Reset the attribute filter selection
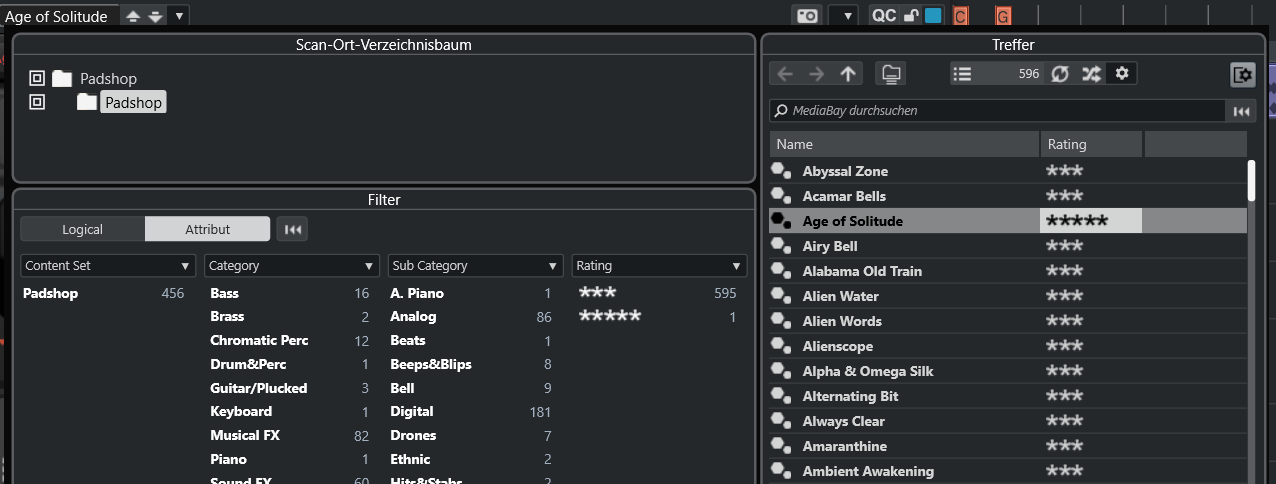 pyautogui.click(x=292, y=229)
